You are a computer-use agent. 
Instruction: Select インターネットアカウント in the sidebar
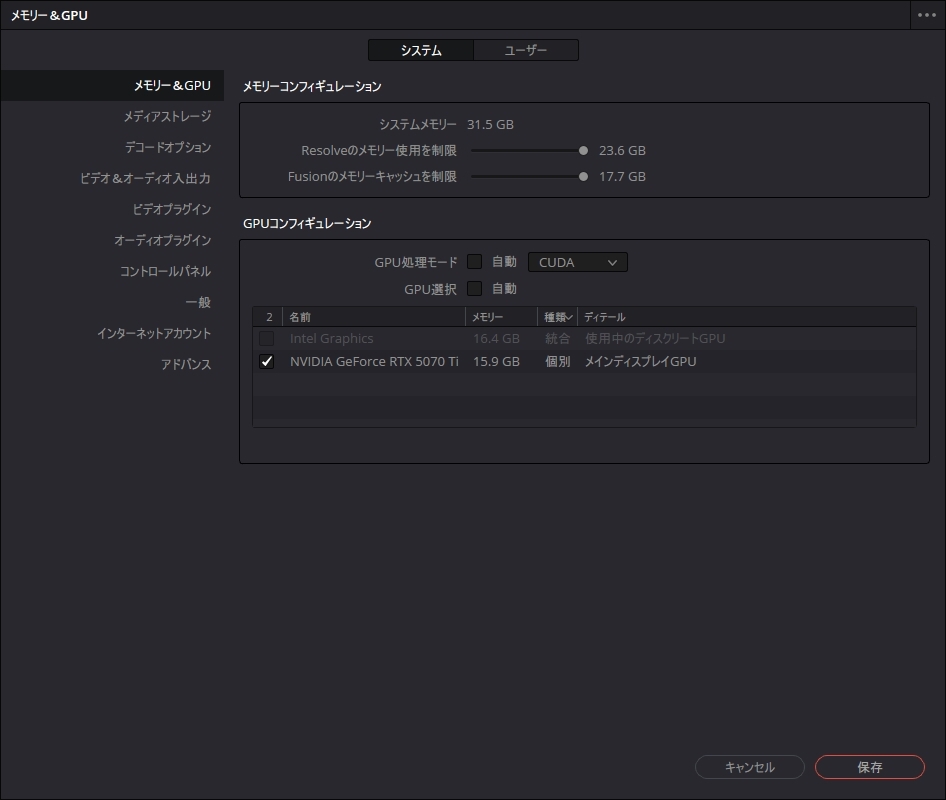[150, 333]
